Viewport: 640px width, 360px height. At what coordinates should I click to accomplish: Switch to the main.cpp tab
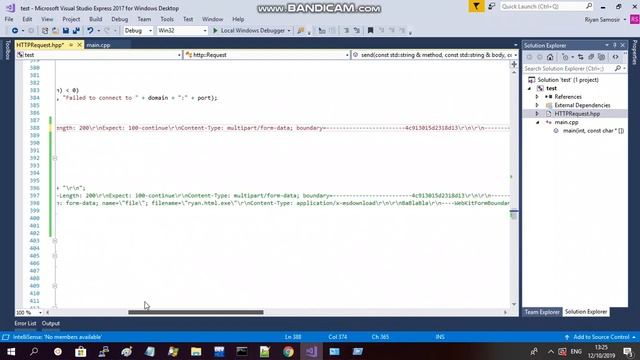point(98,45)
